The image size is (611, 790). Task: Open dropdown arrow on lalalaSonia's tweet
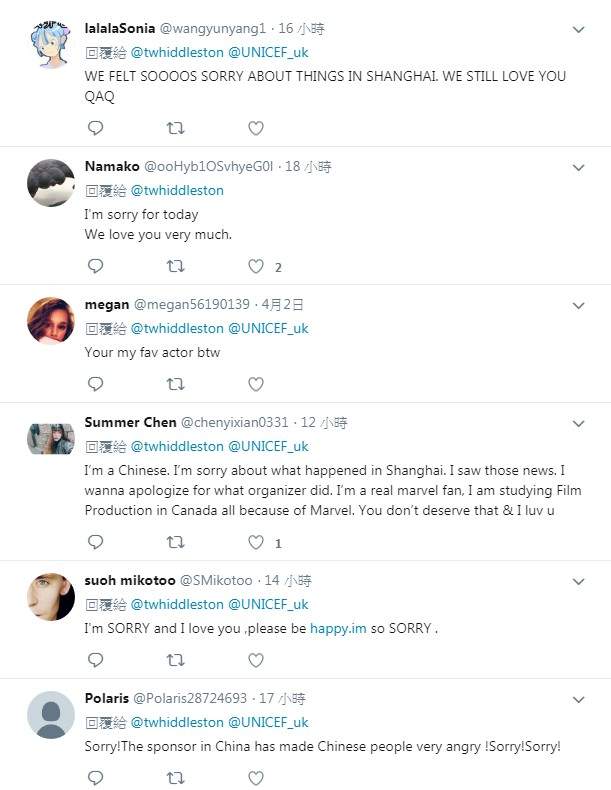pyautogui.click(x=578, y=30)
